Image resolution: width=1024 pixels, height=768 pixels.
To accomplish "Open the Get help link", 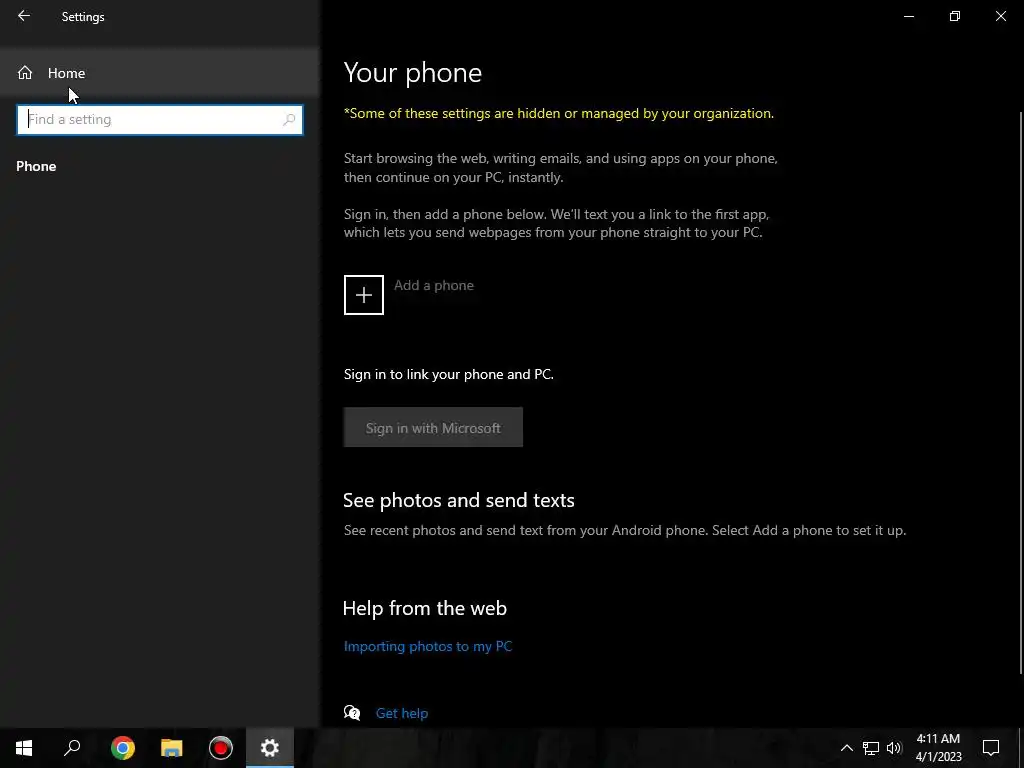I will point(402,713).
